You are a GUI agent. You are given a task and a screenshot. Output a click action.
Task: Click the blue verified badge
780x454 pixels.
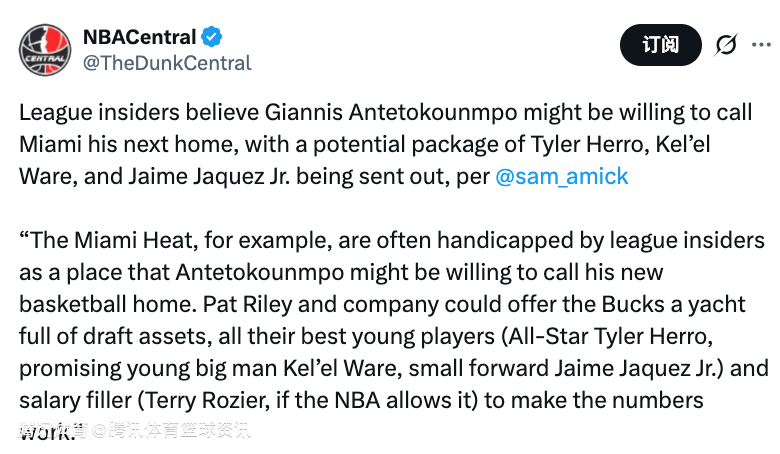pos(212,37)
